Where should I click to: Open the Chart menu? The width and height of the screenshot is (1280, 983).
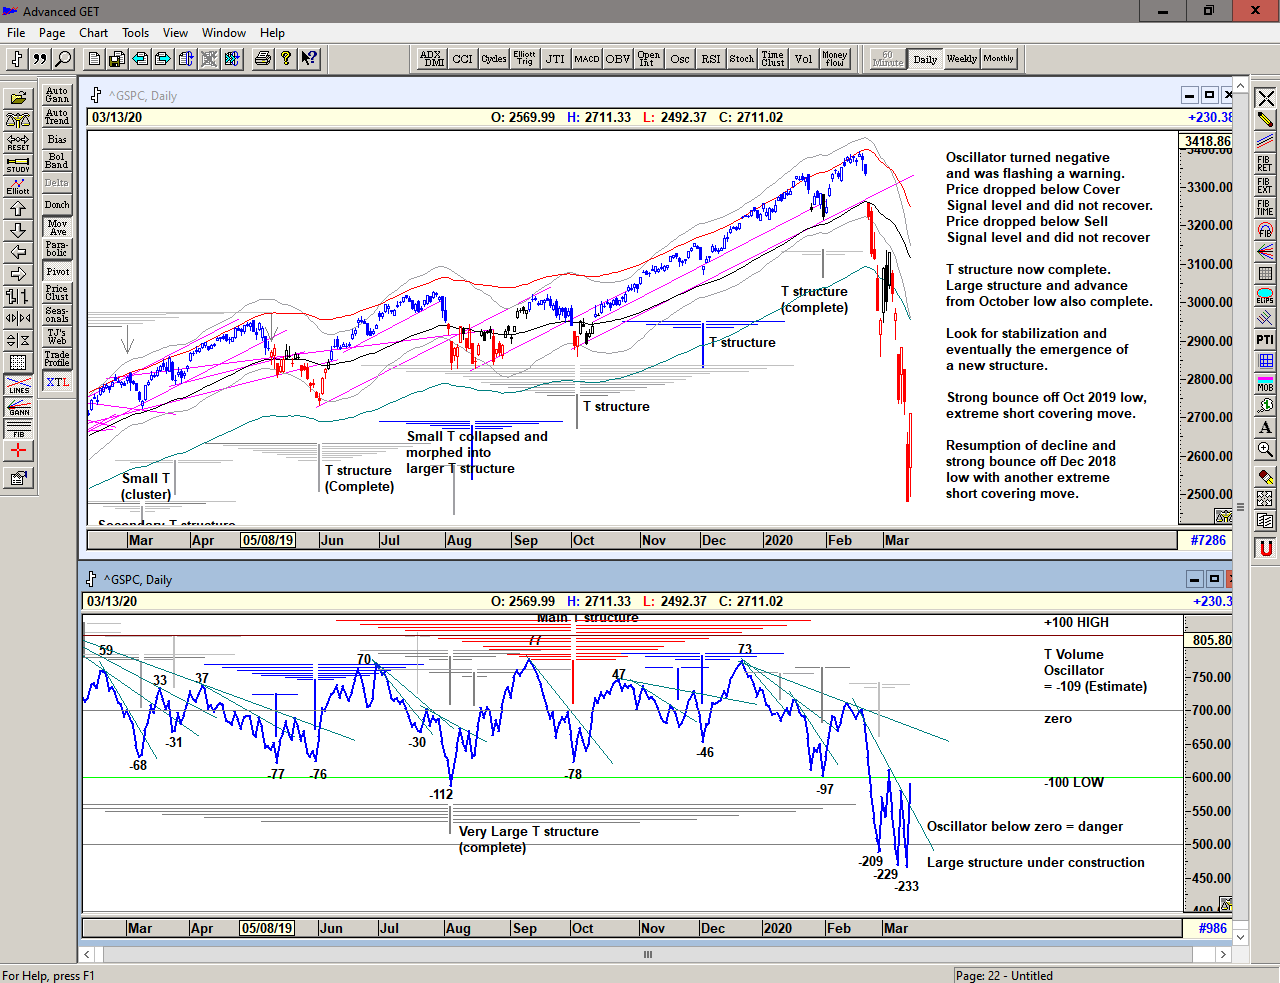93,33
